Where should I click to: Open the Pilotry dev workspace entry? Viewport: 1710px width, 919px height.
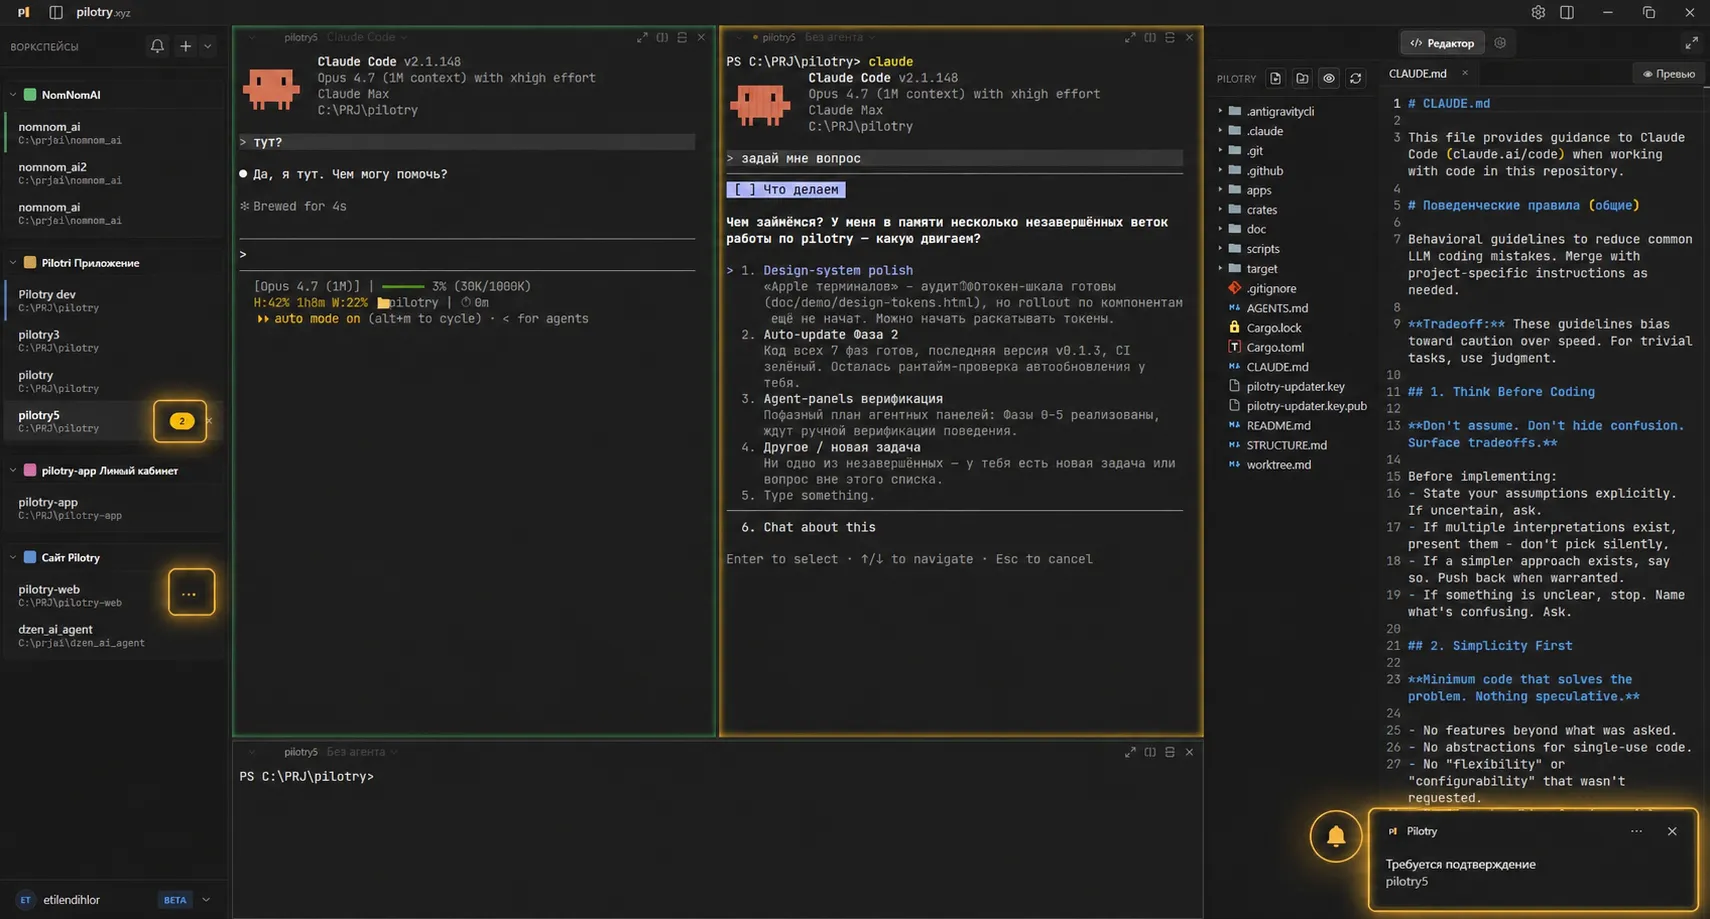(115, 300)
